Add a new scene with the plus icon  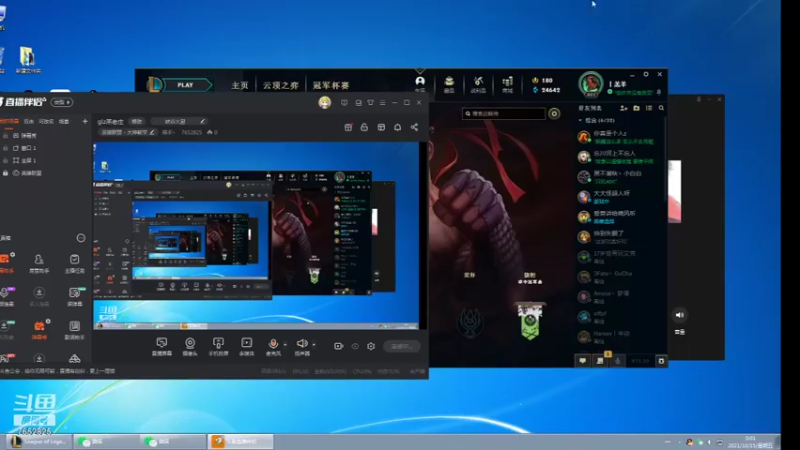[85, 121]
